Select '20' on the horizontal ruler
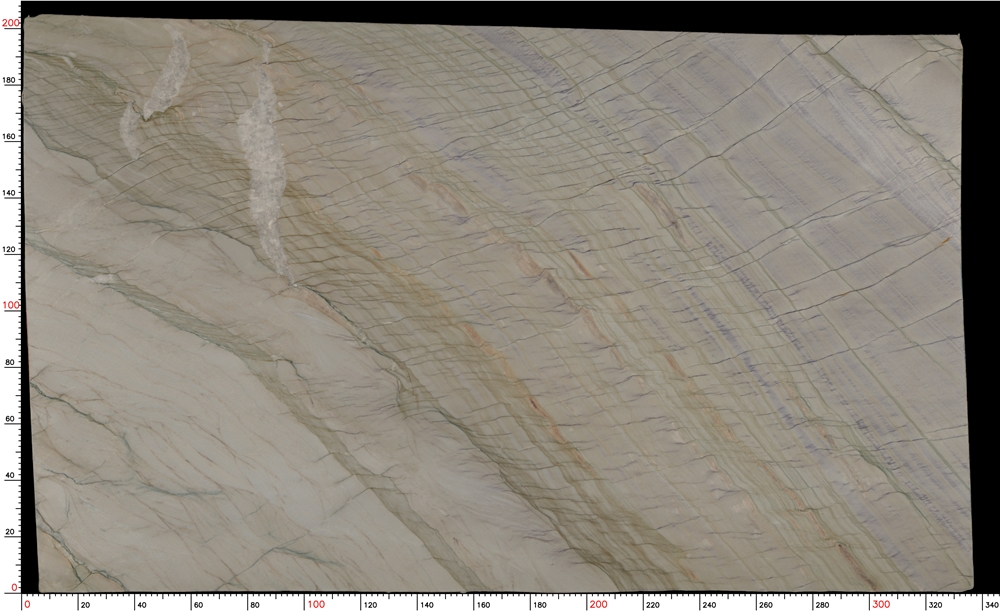Image resolution: width=1000 pixels, height=614 pixels. coord(85,605)
